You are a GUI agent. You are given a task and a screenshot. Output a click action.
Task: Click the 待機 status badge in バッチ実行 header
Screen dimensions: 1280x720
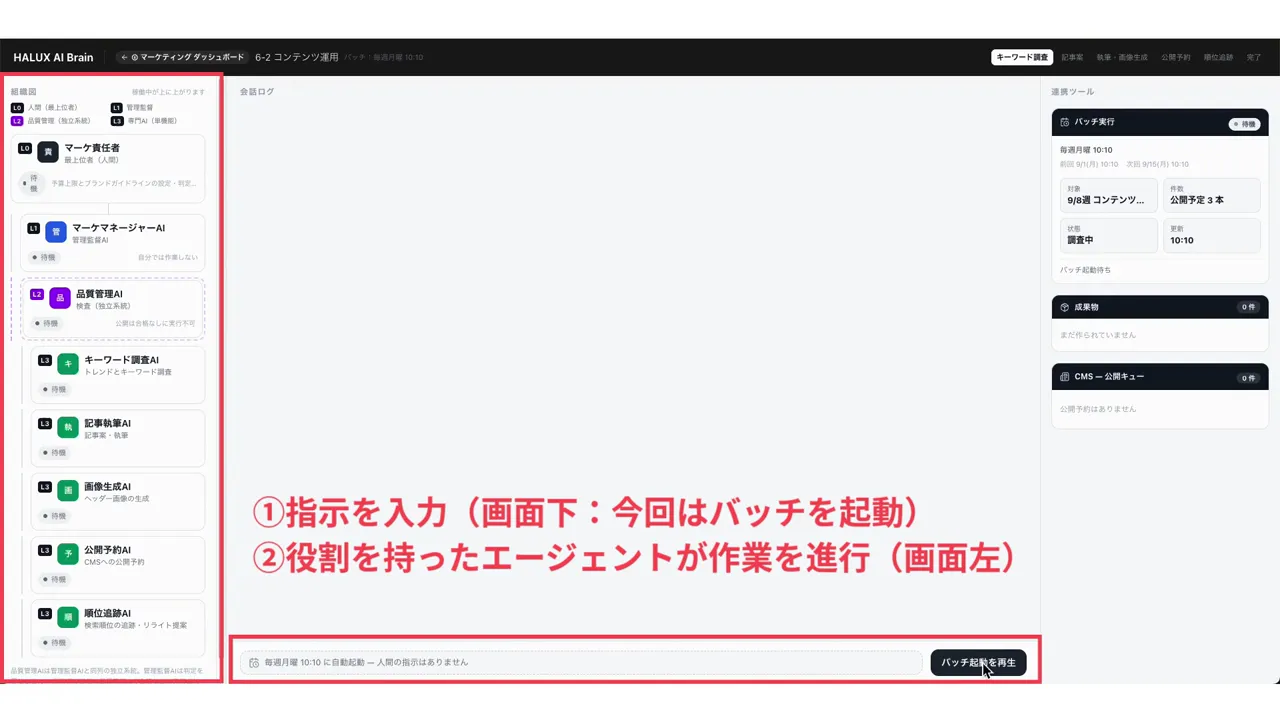(x=1244, y=124)
